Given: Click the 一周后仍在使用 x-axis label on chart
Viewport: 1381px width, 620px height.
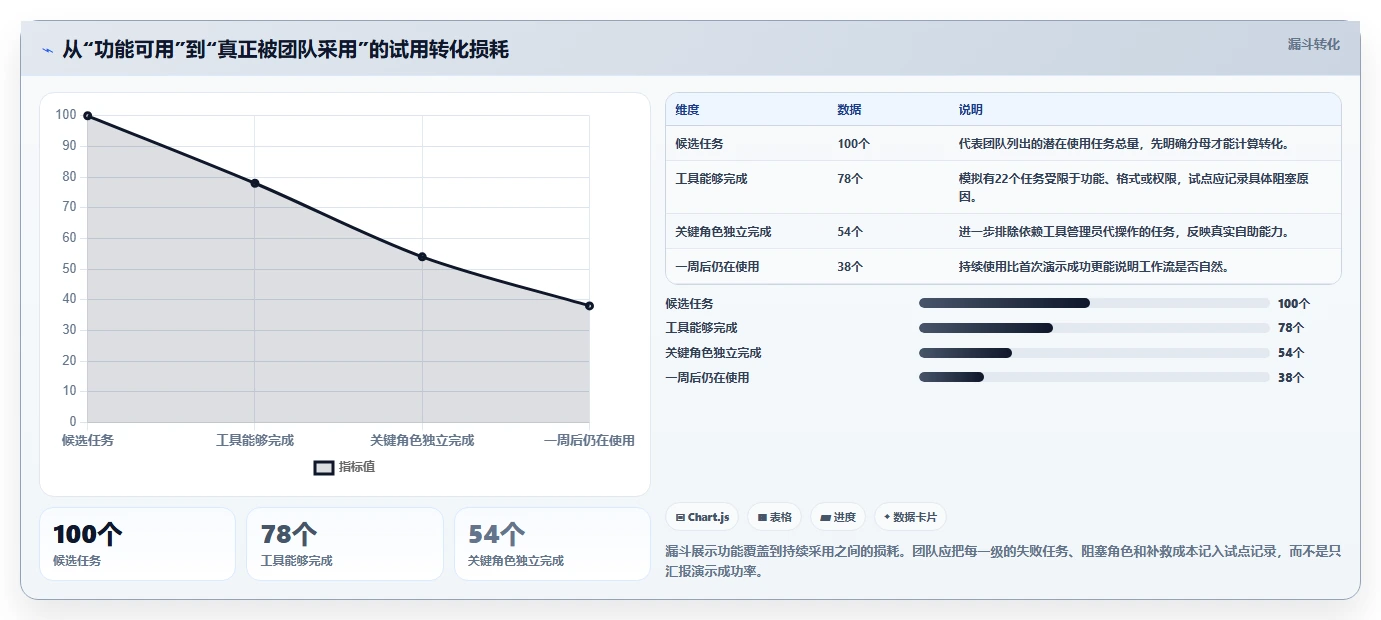Looking at the screenshot, I should (589, 440).
